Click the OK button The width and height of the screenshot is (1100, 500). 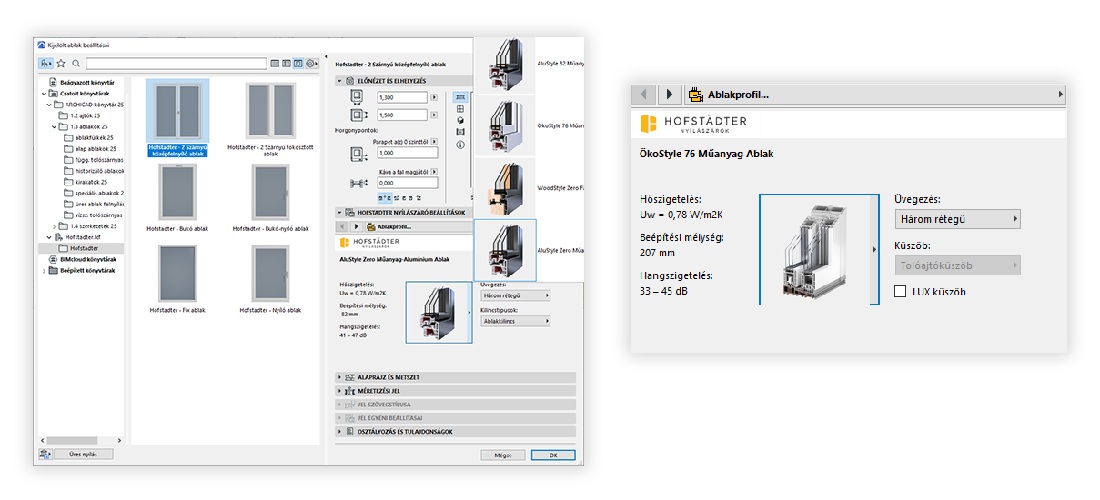click(x=553, y=455)
